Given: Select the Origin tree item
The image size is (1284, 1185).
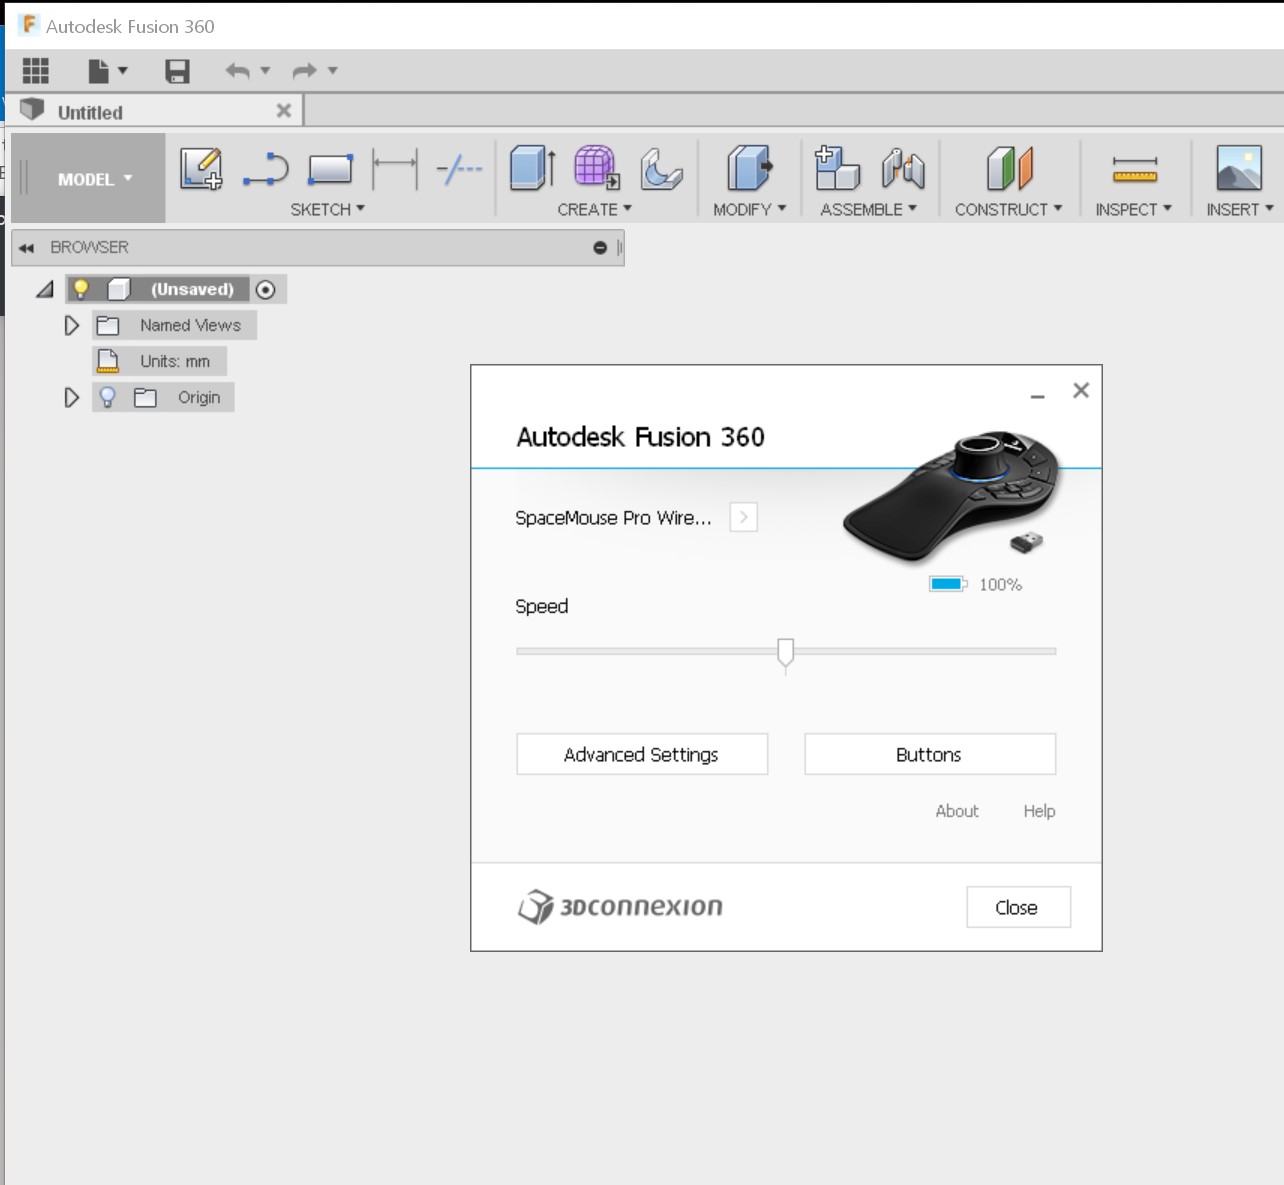Looking at the screenshot, I should click(199, 397).
